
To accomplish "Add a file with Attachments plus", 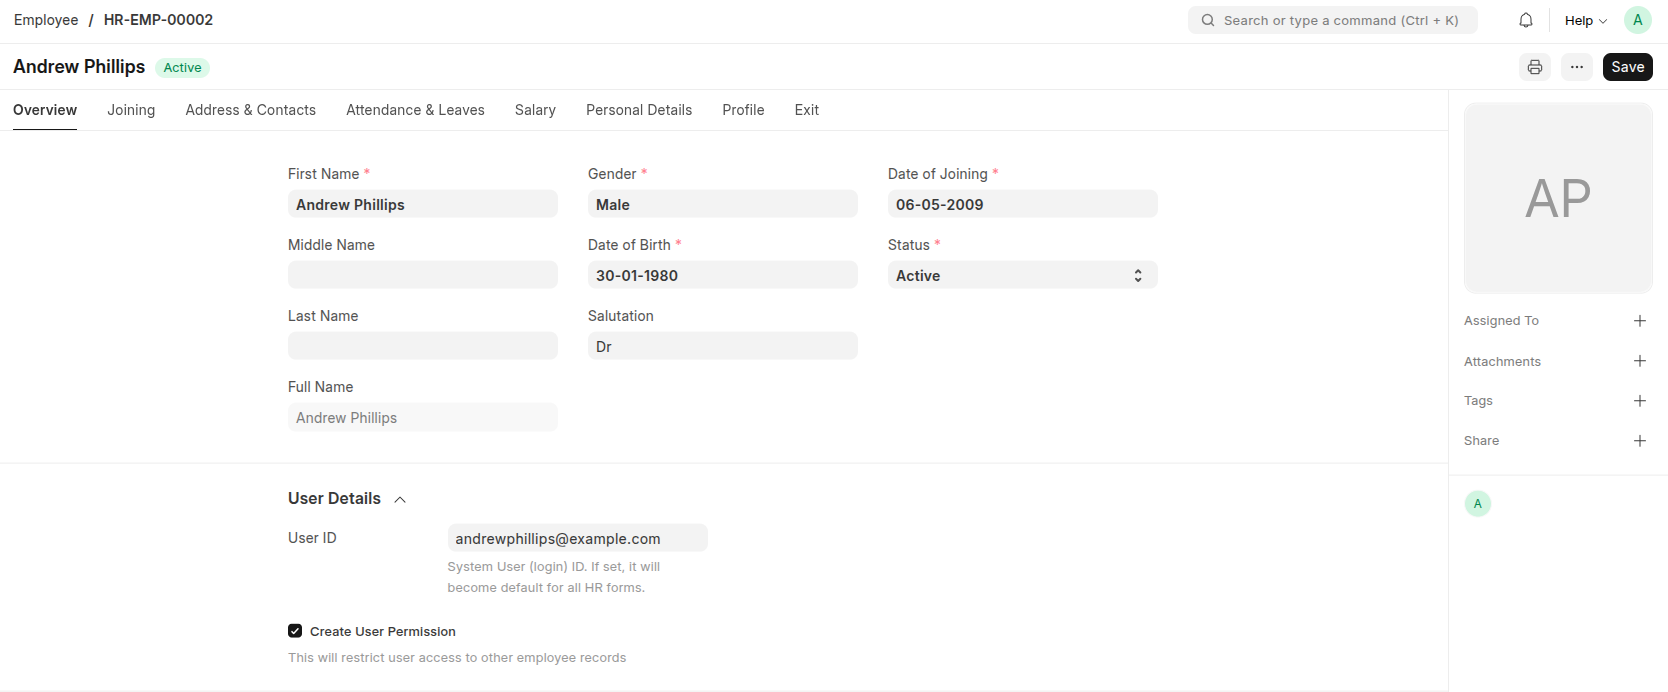I will [1640, 361].
